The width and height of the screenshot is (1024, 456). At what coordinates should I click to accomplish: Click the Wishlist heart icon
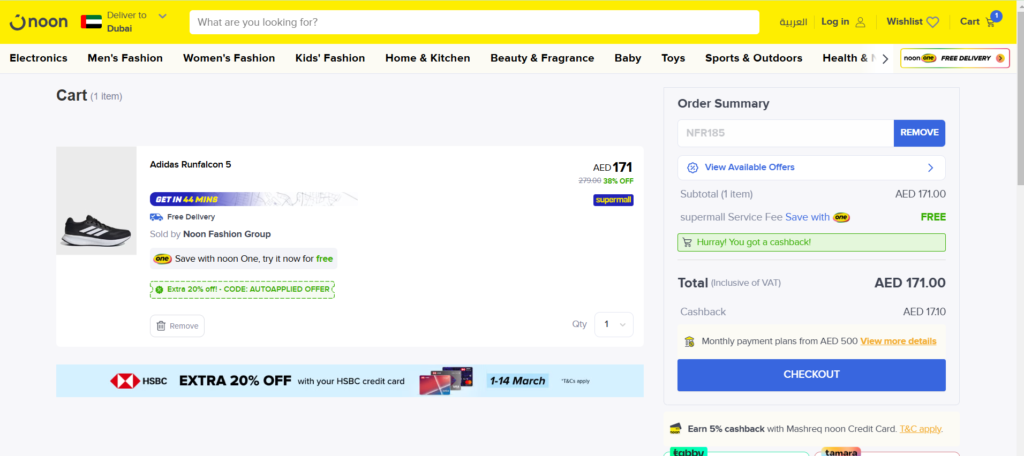click(932, 22)
